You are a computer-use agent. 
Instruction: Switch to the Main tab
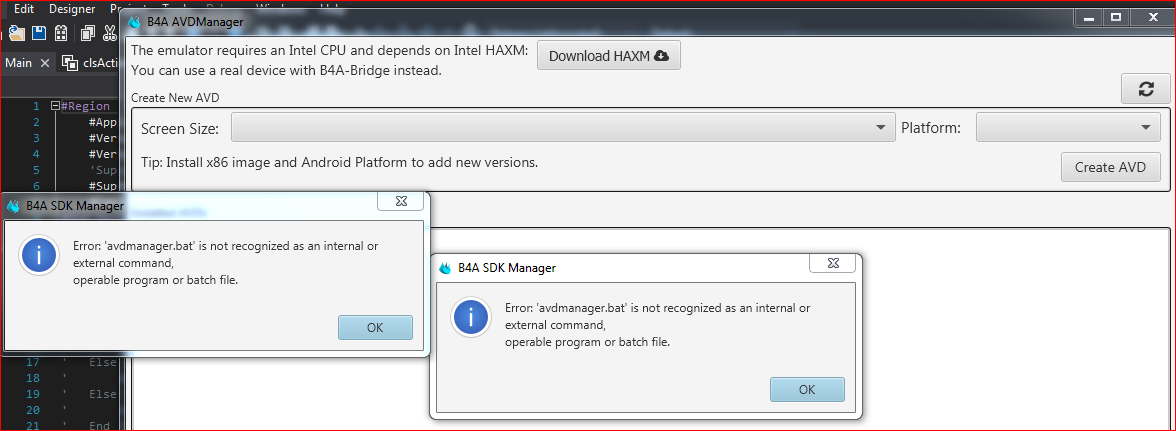pyautogui.click(x=19, y=63)
